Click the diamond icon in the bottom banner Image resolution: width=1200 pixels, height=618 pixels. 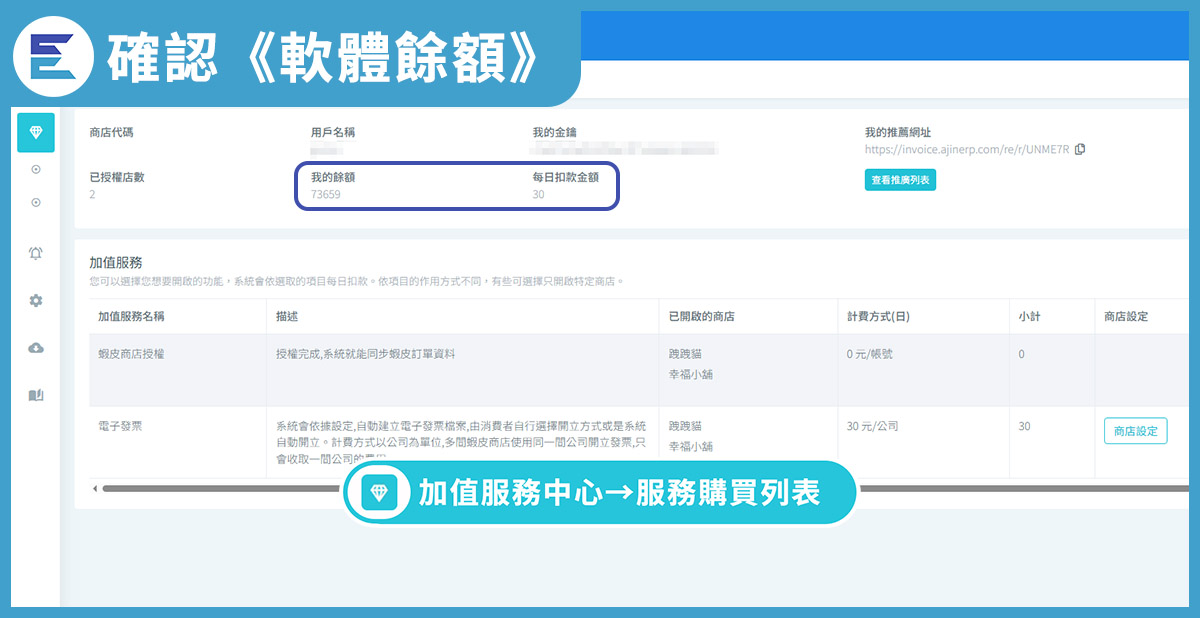coord(380,492)
